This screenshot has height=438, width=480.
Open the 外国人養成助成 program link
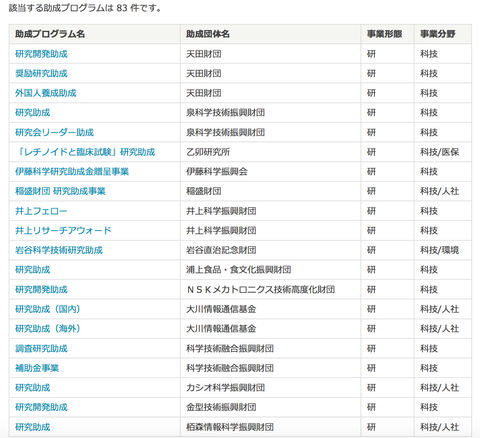(46, 93)
